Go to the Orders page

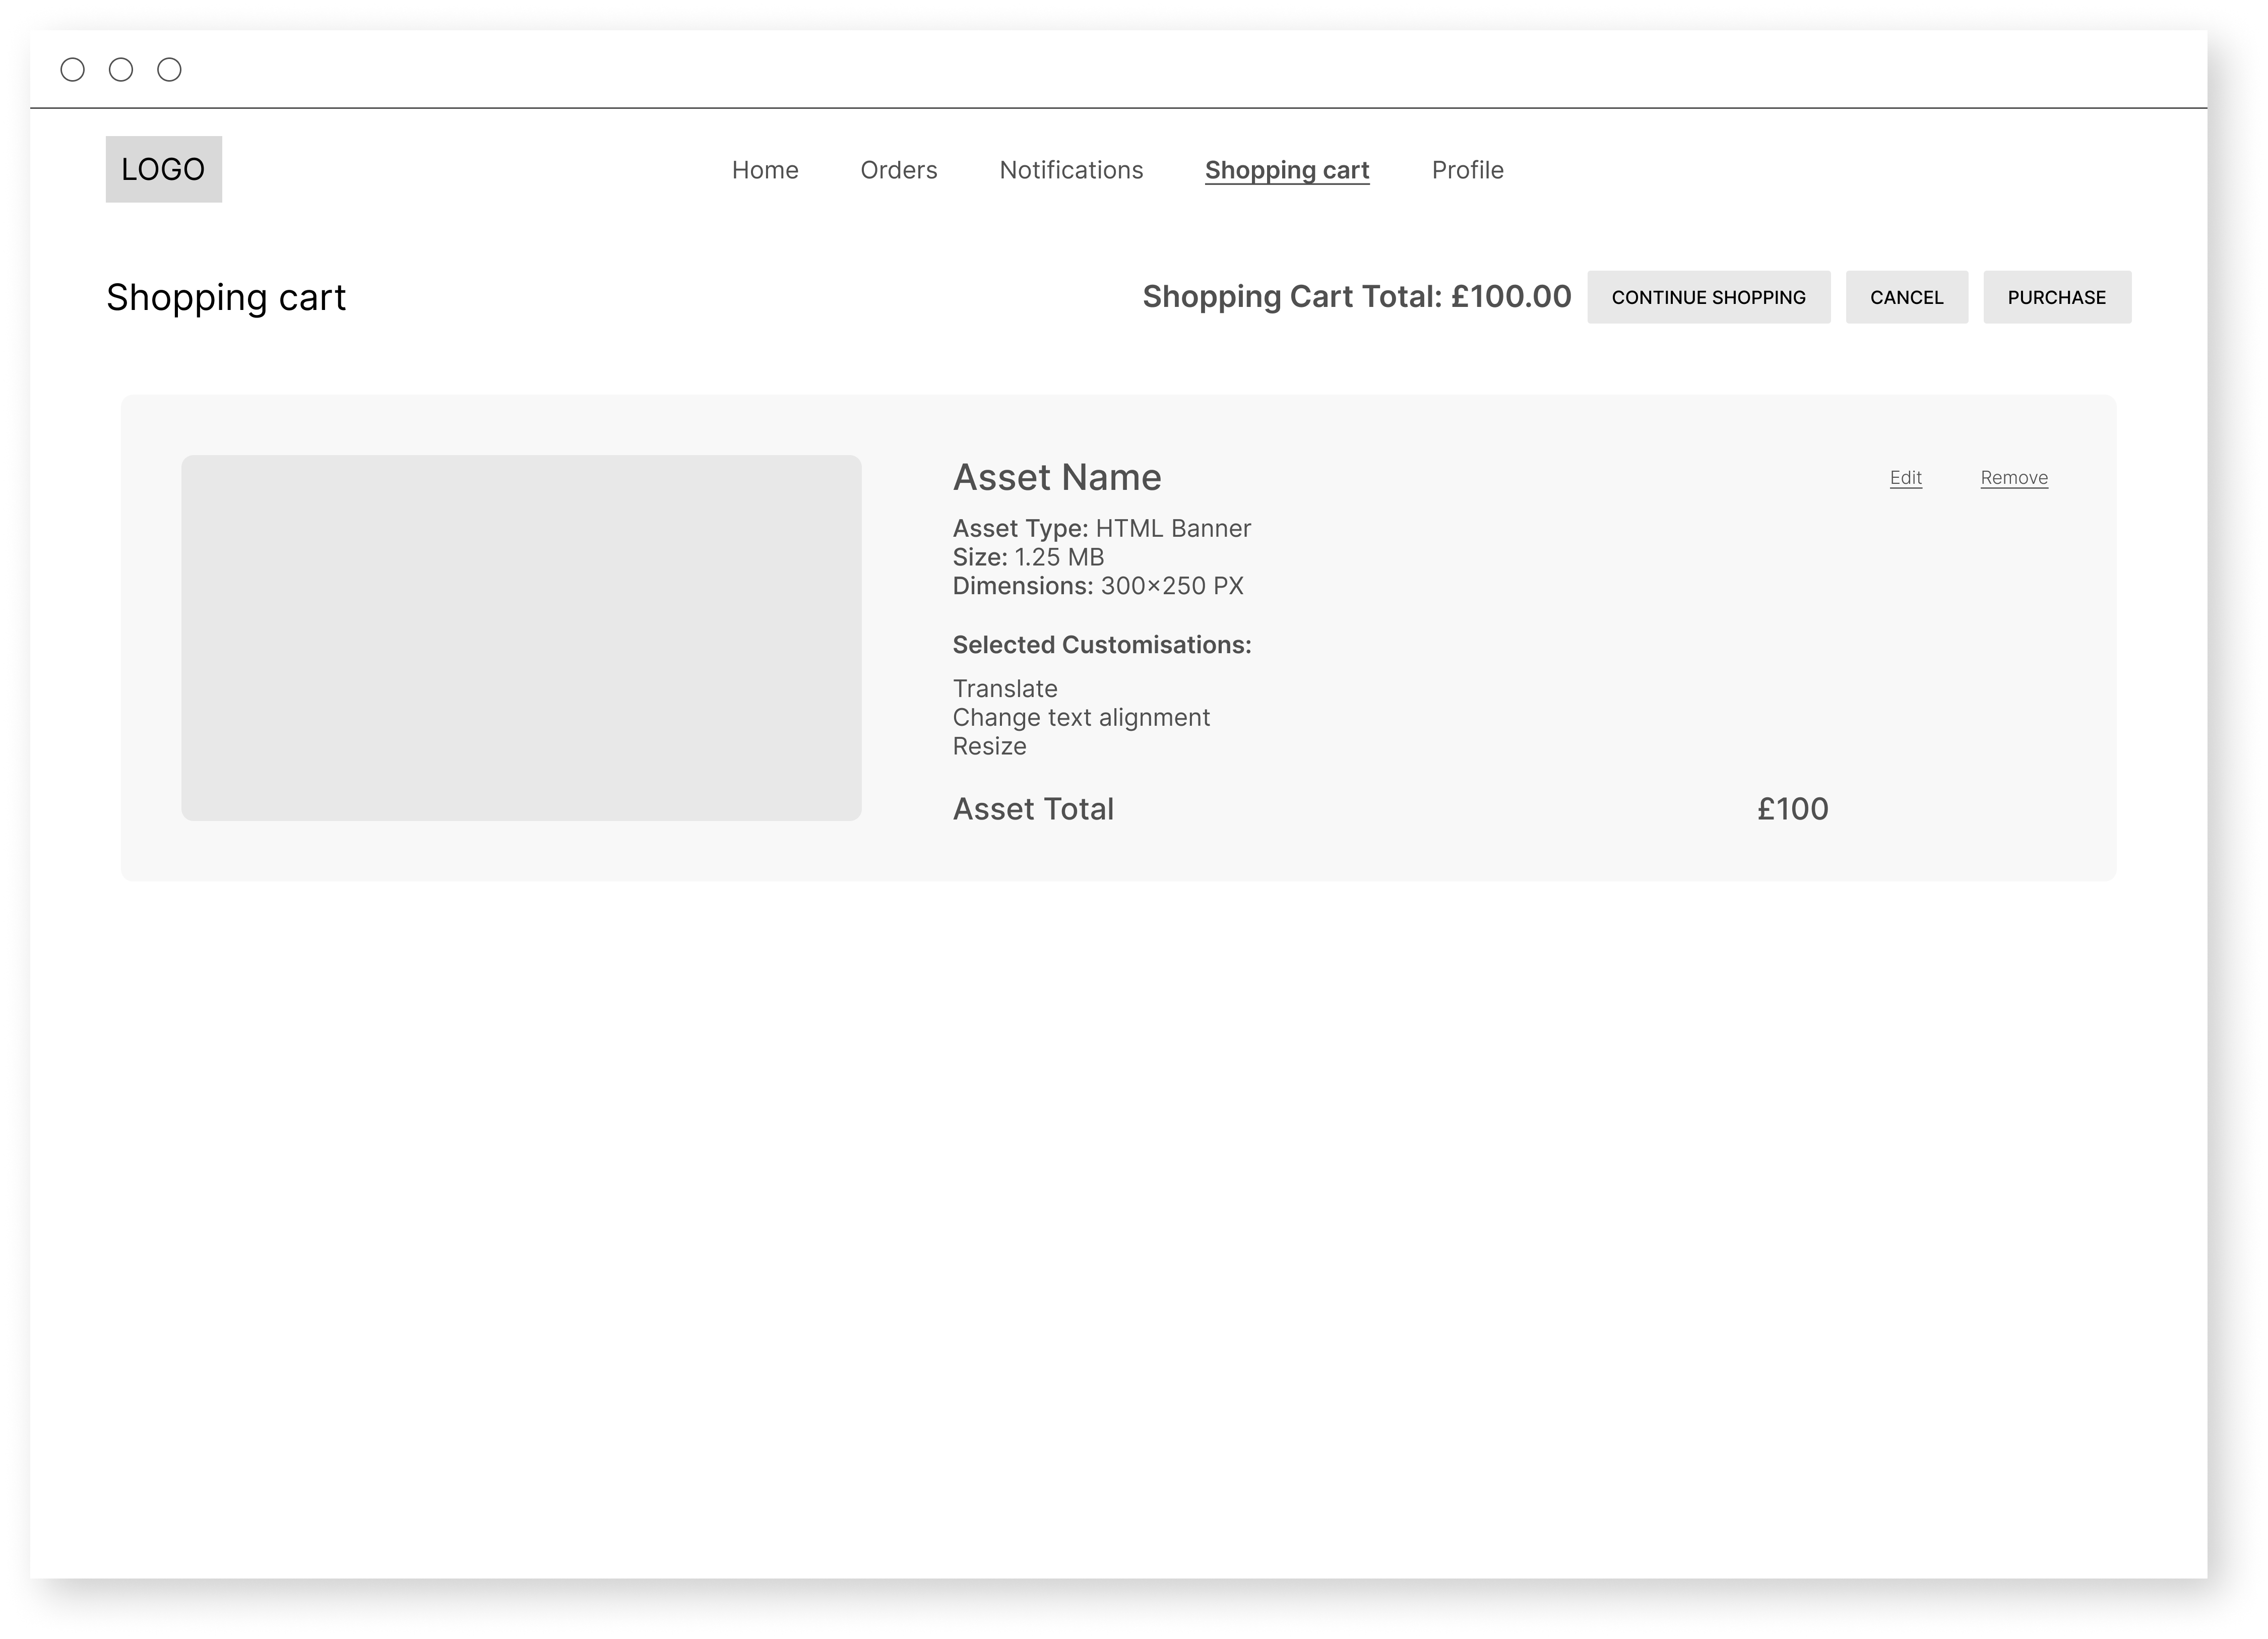pos(898,170)
